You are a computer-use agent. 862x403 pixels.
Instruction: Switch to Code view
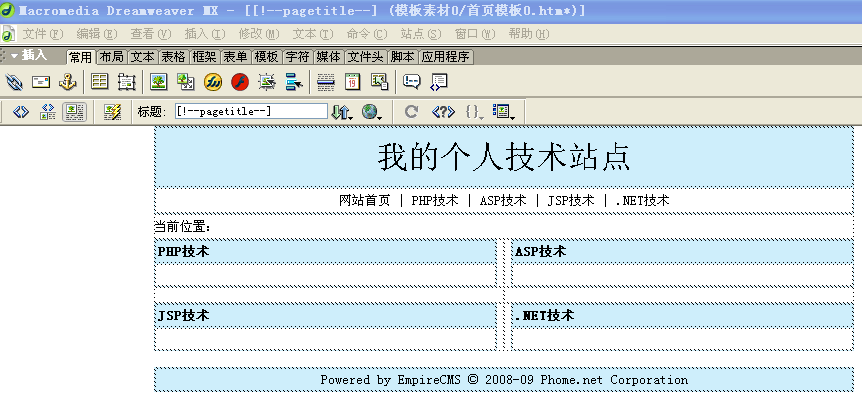(21, 112)
